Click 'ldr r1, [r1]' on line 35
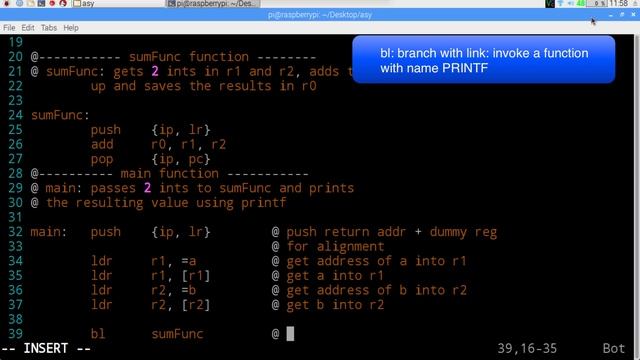640x360 pixels. [x=150, y=276]
